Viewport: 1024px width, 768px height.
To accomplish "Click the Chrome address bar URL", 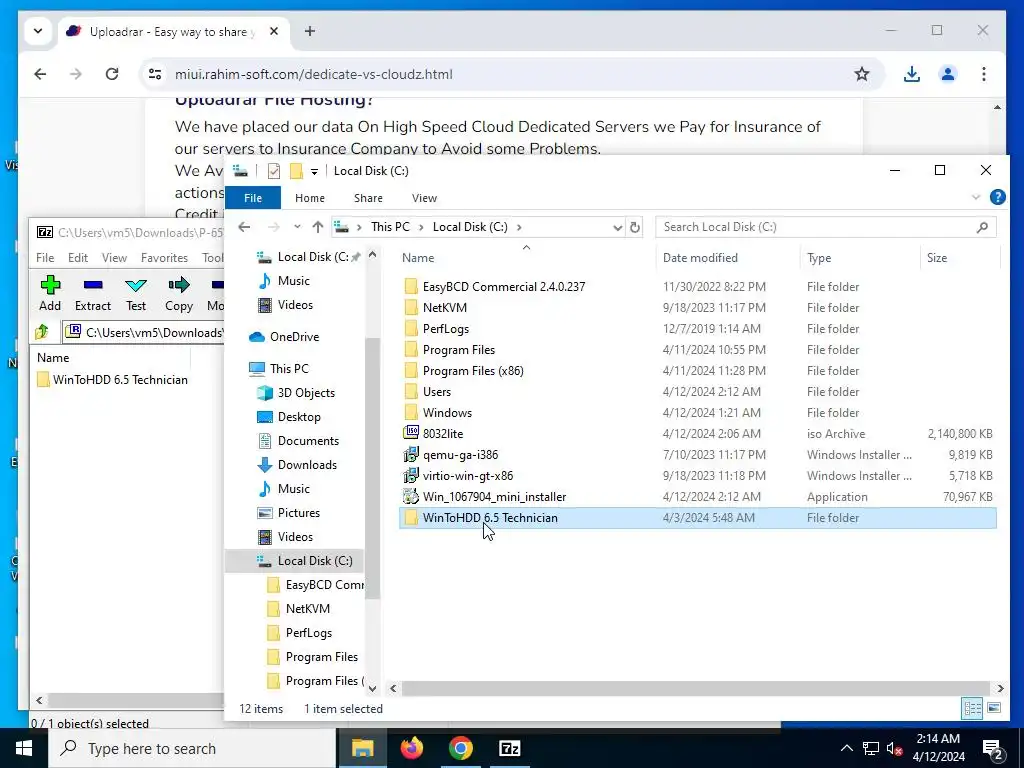I will (313, 74).
